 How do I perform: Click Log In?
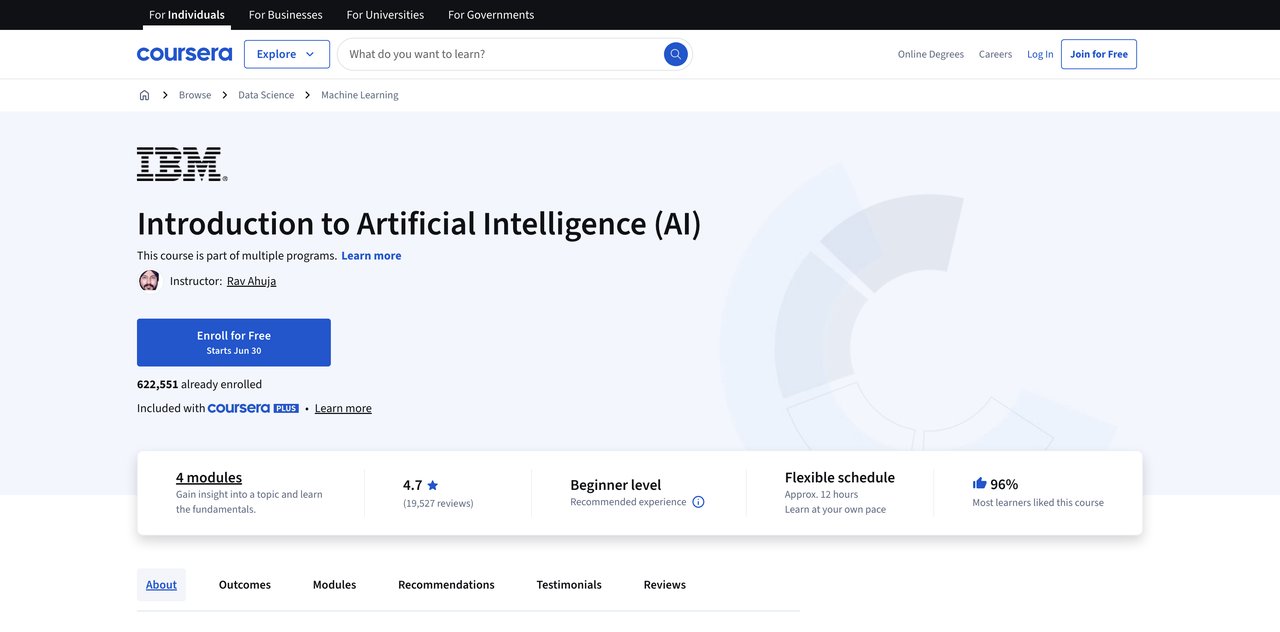1040,54
